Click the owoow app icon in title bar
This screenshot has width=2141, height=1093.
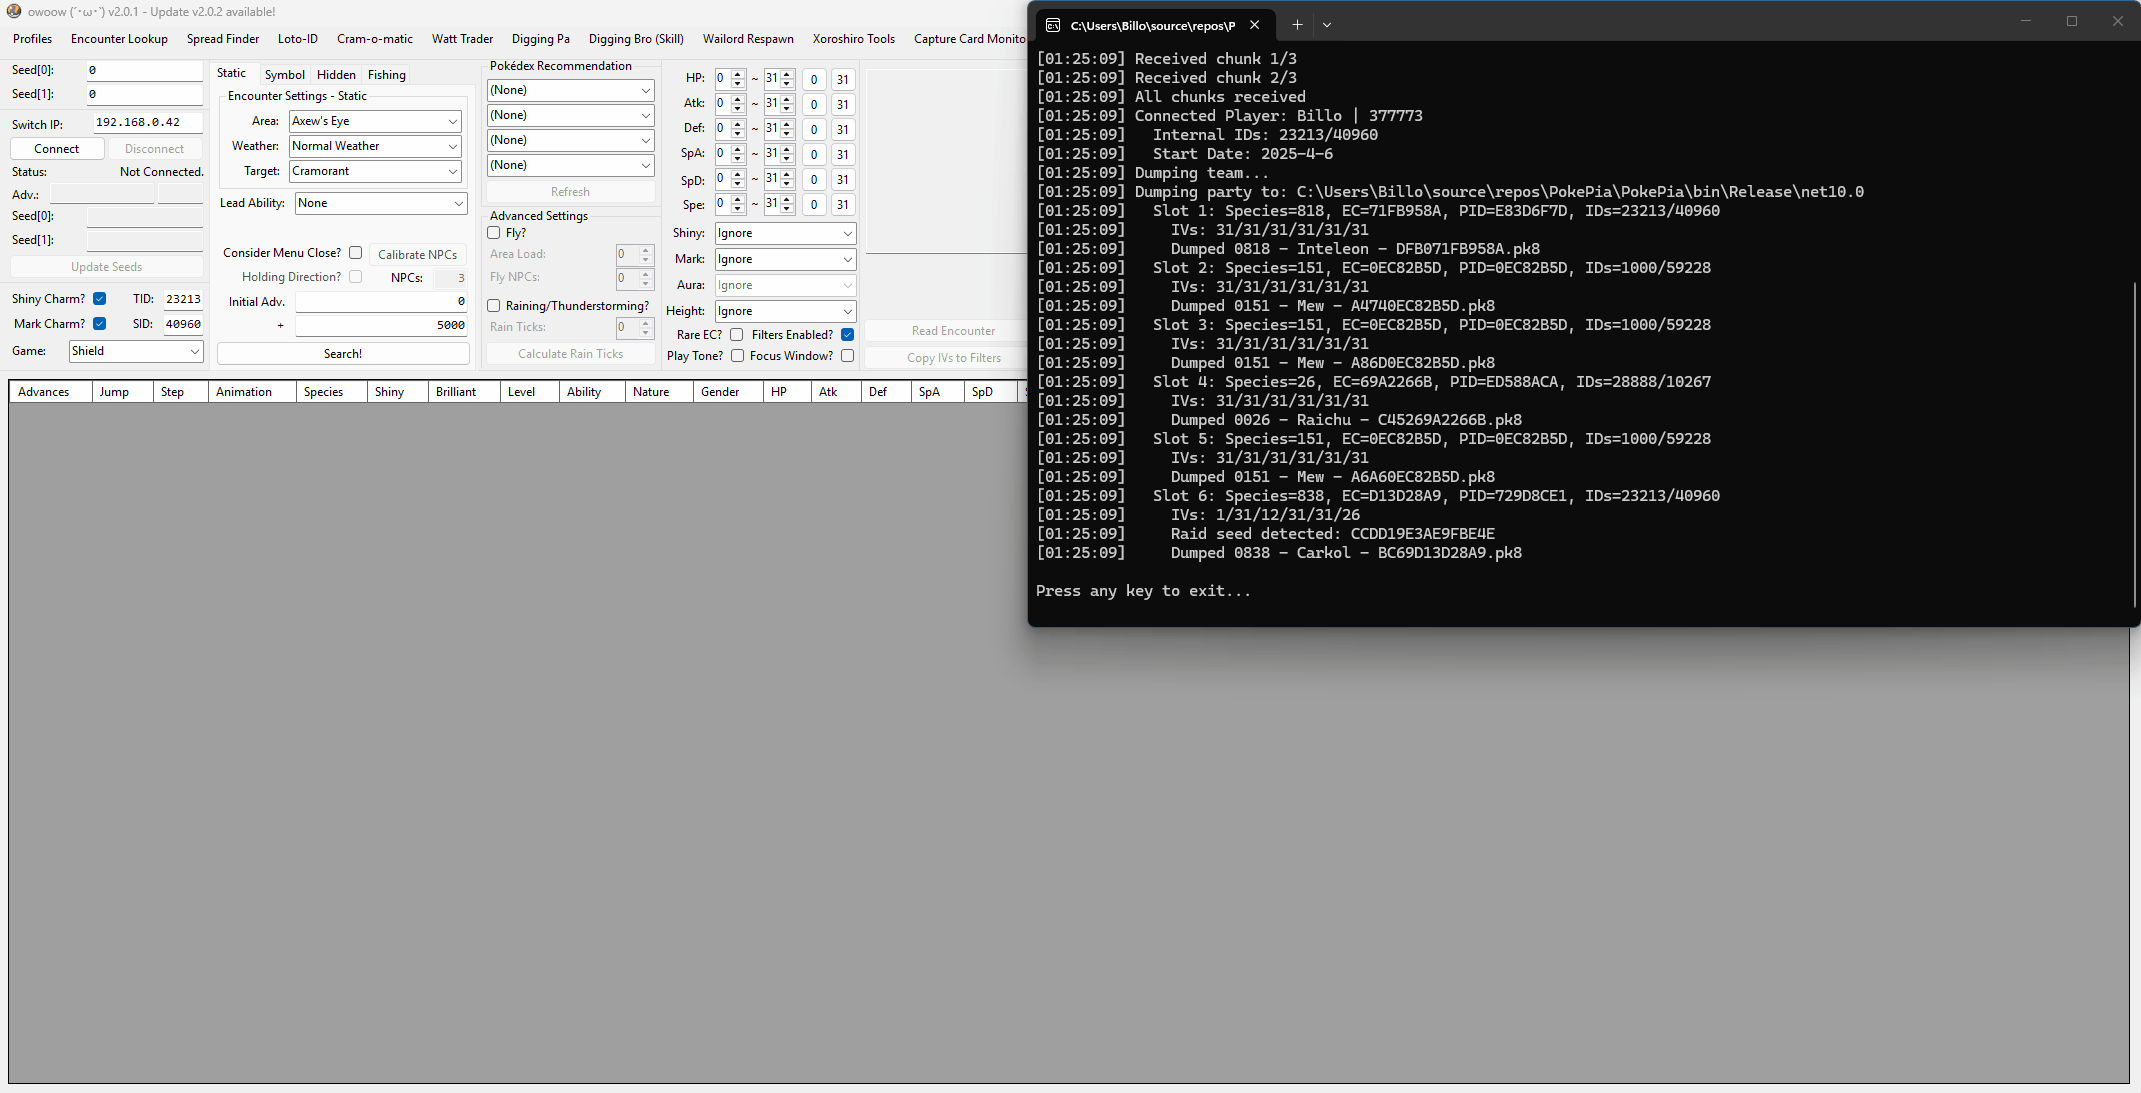coord(13,11)
